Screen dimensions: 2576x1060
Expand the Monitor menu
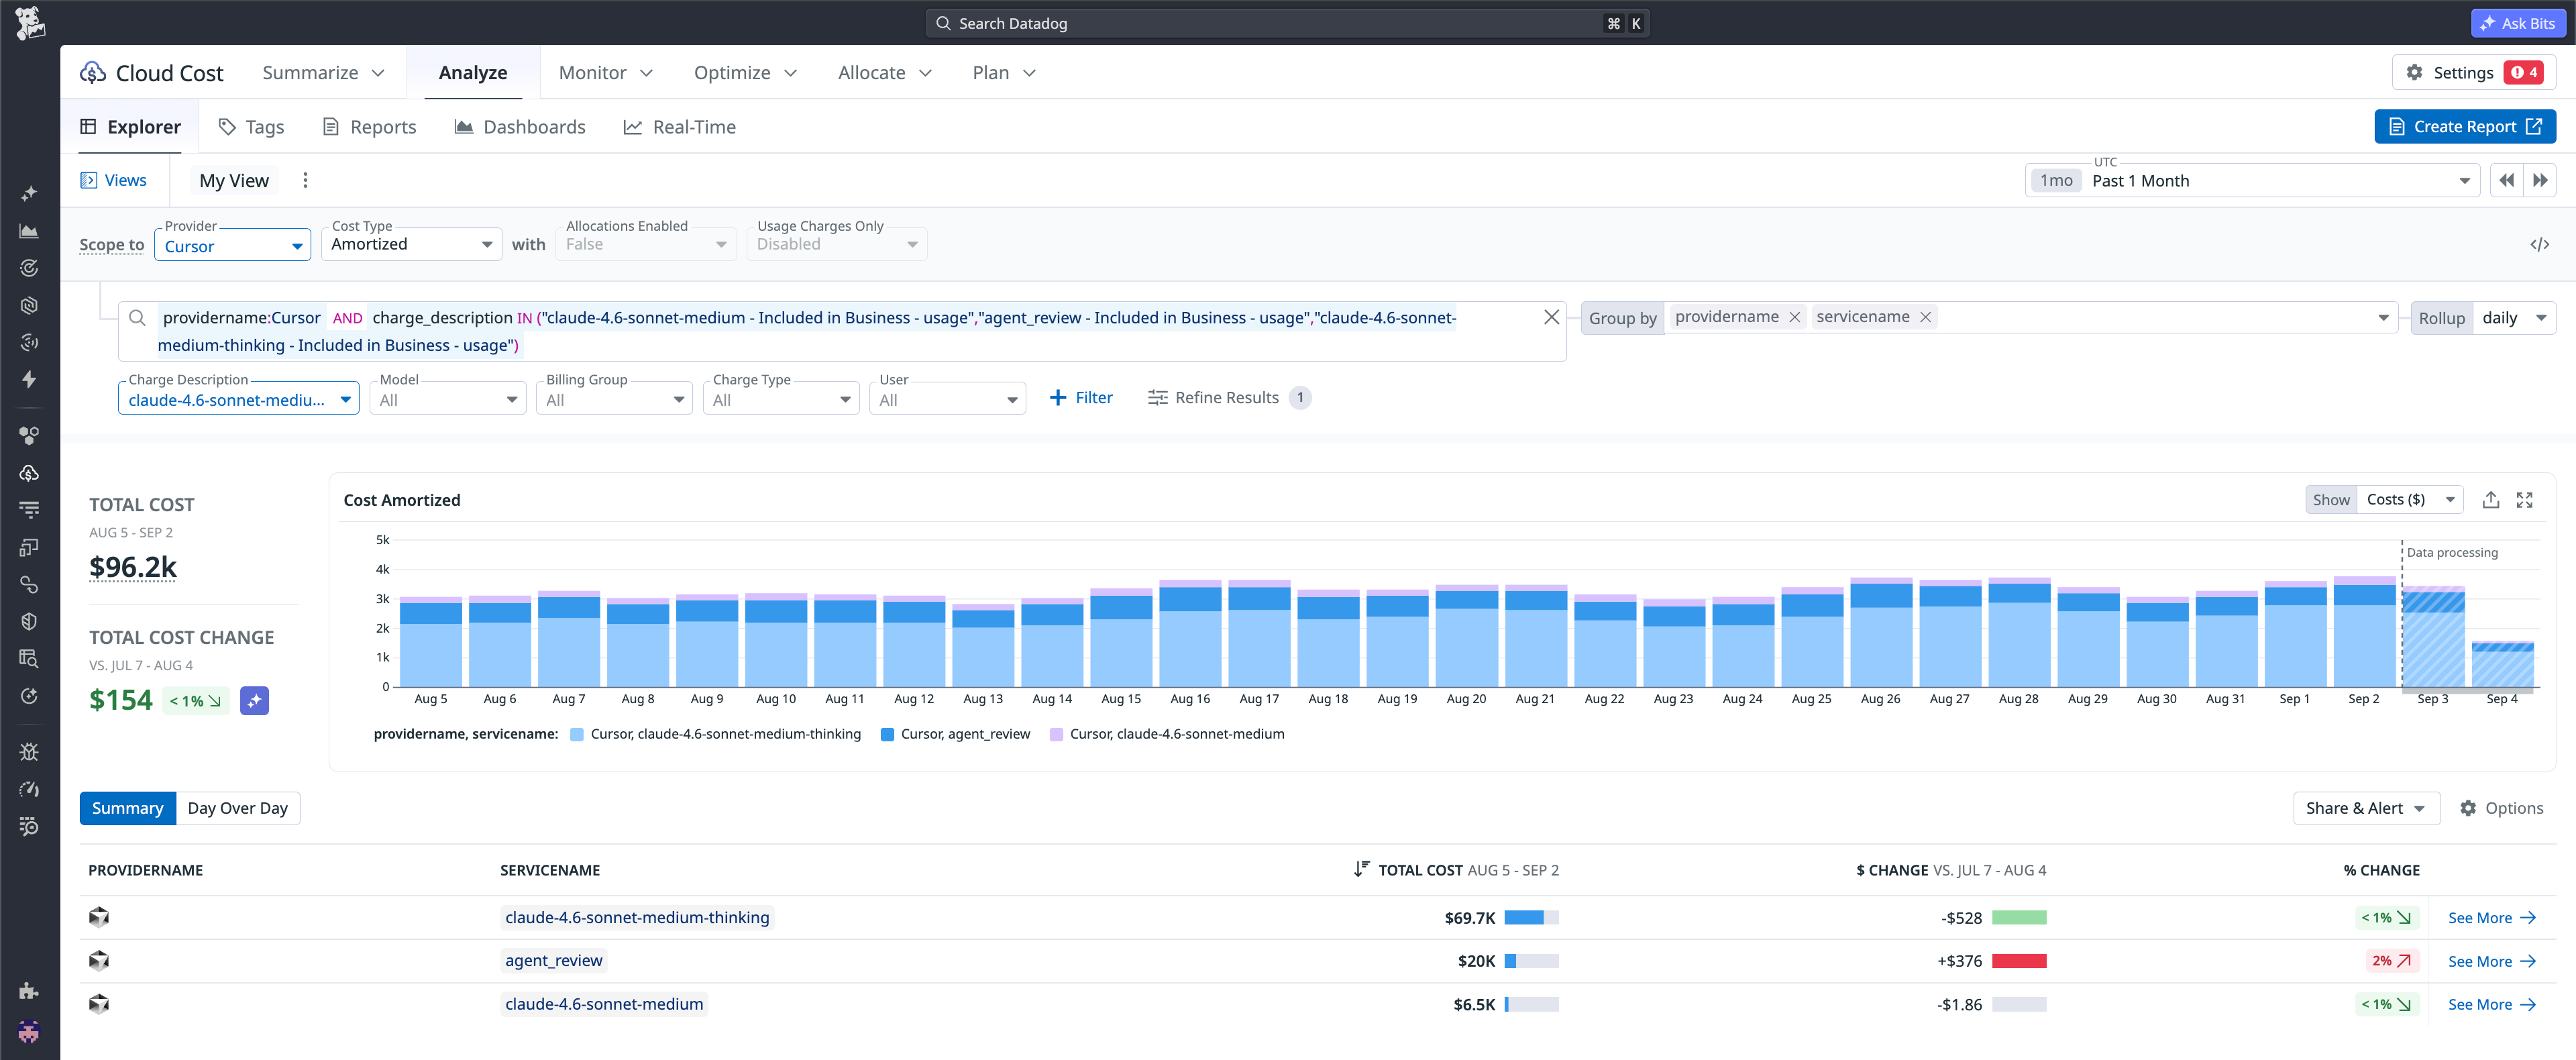click(605, 72)
